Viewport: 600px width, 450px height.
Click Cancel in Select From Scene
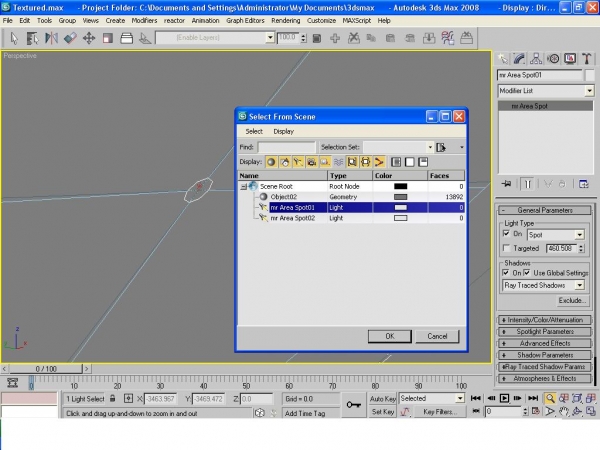[437, 336]
